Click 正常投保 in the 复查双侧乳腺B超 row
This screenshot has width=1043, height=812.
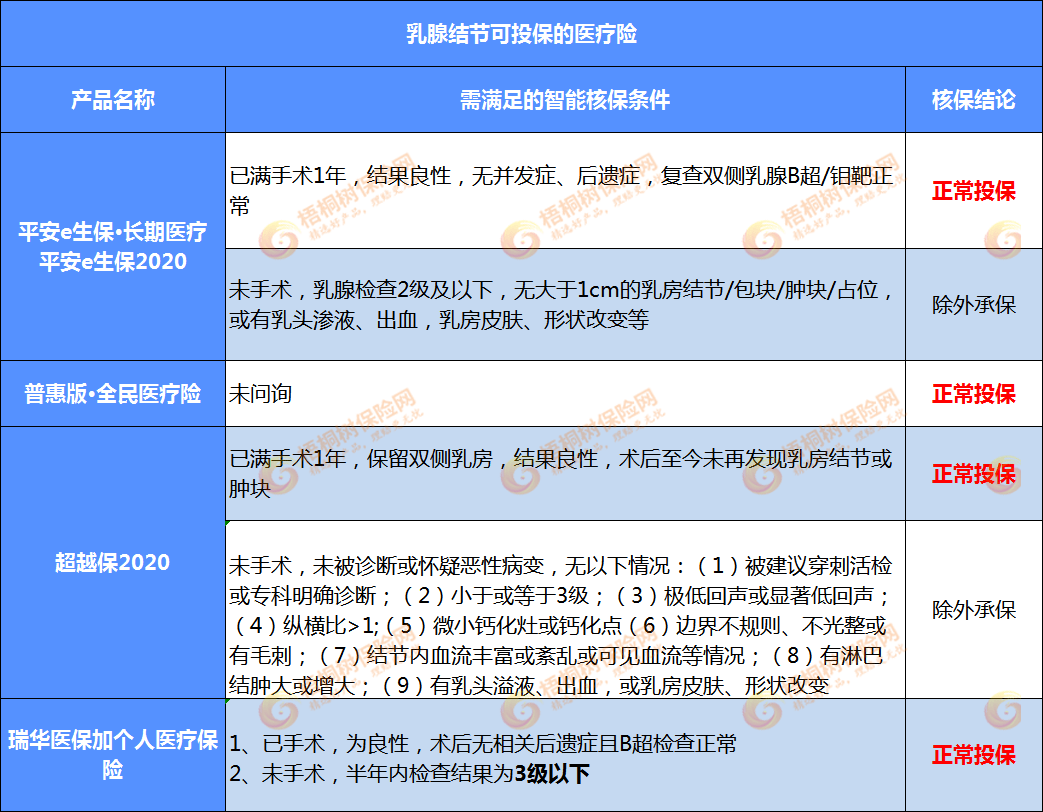(x=974, y=191)
